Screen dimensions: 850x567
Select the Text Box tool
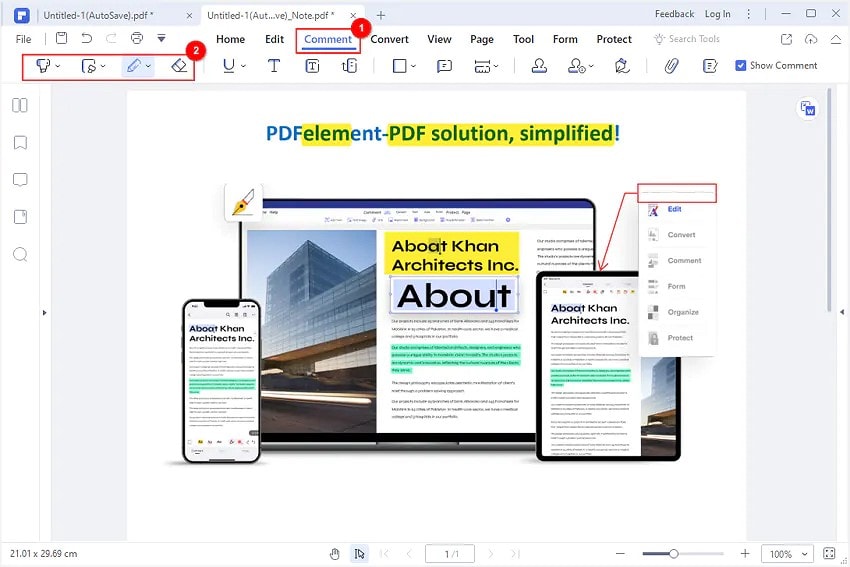point(312,66)
